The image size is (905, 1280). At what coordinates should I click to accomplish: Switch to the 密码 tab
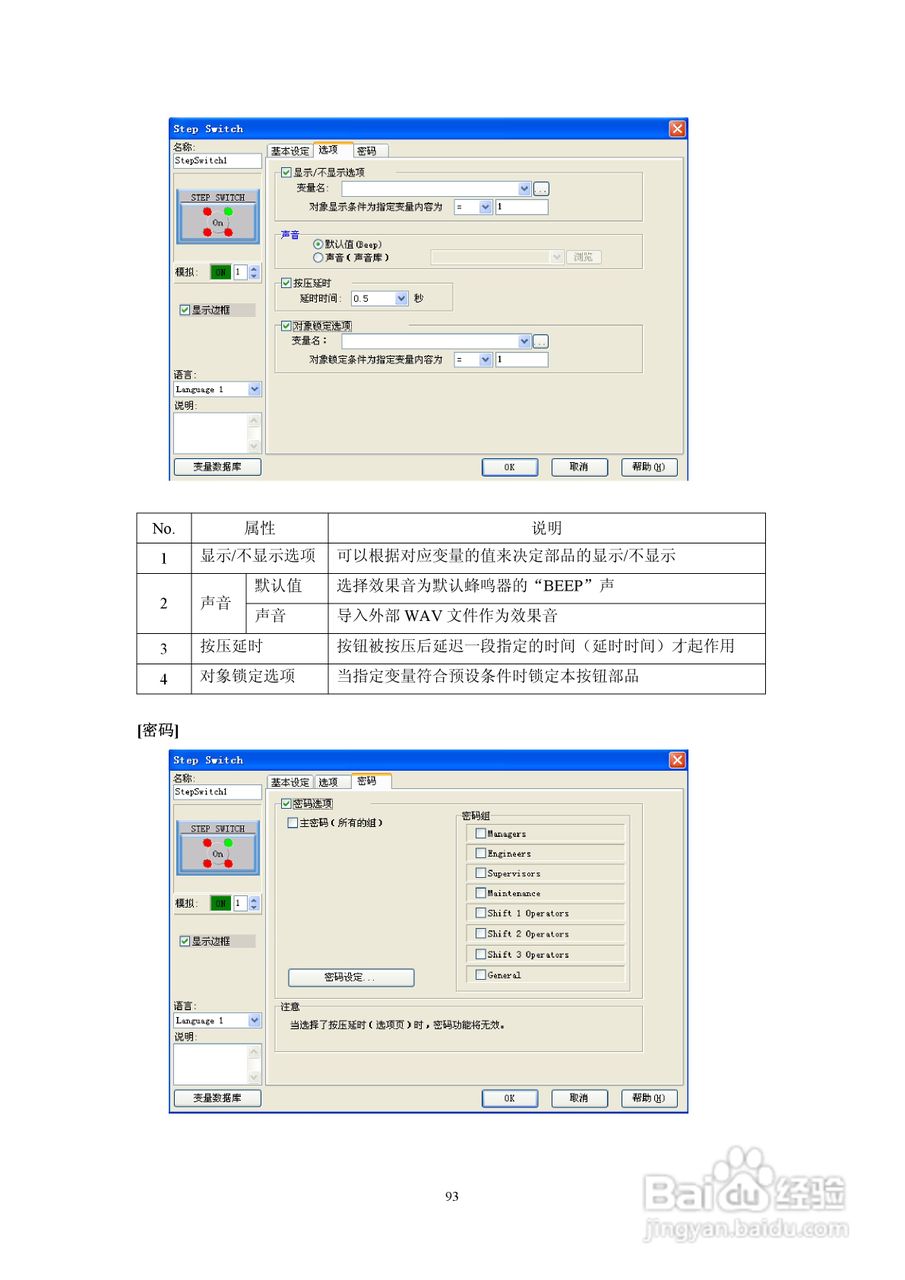coord(369,150)
